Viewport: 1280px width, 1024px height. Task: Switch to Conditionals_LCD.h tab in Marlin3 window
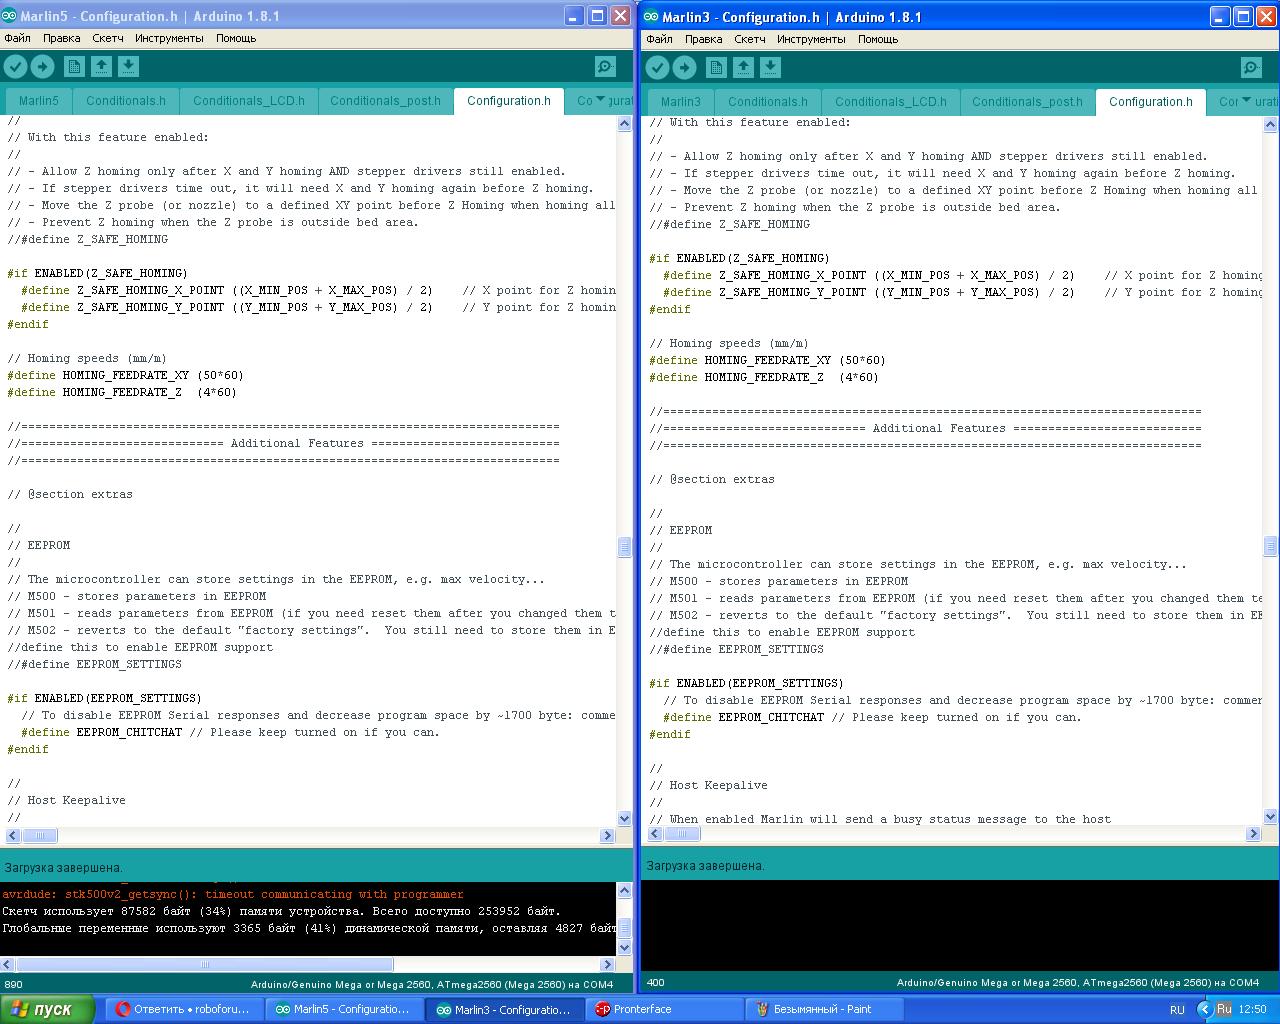[x=891, y=102]
